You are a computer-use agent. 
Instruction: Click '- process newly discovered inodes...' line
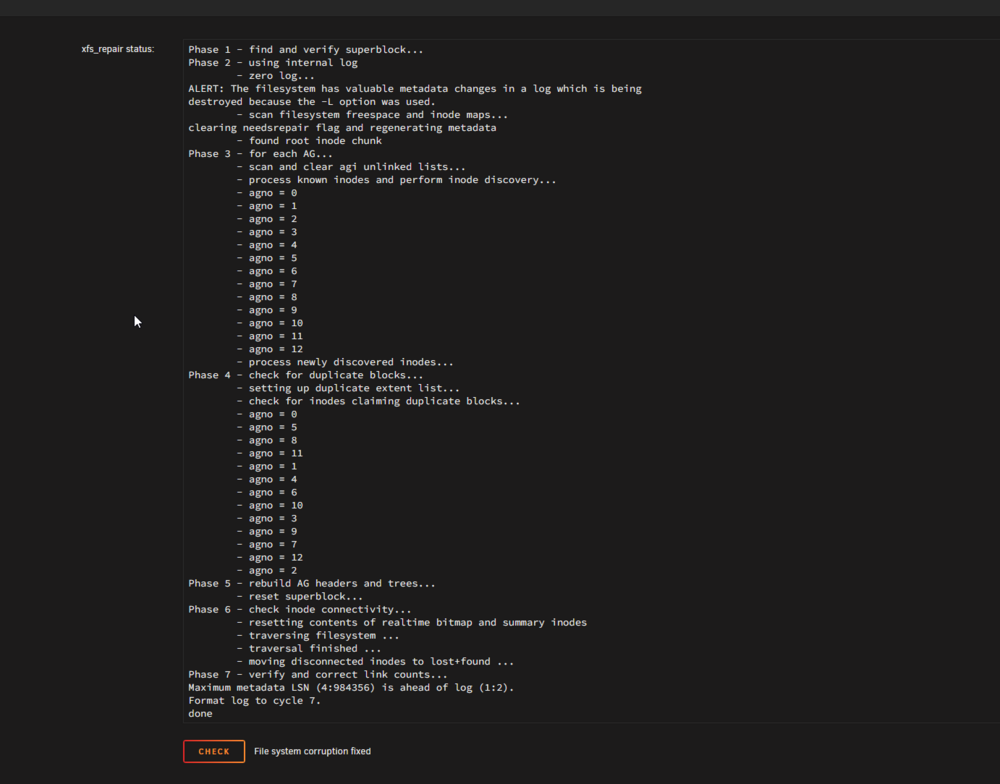tap(345, 362)
